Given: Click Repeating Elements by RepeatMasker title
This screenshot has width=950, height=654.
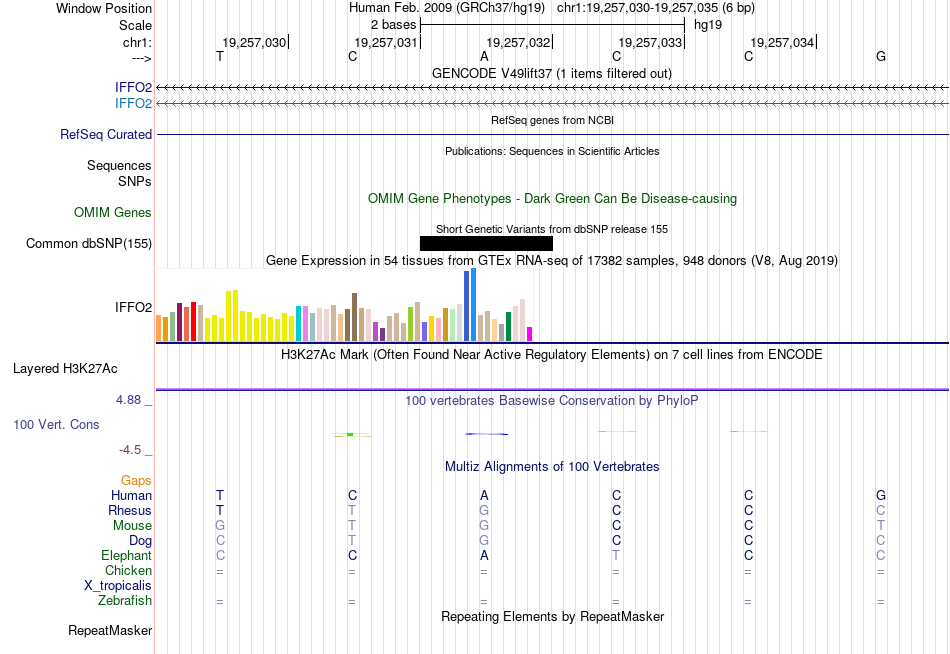Looking at the screenshot, I should click(553, 617).
